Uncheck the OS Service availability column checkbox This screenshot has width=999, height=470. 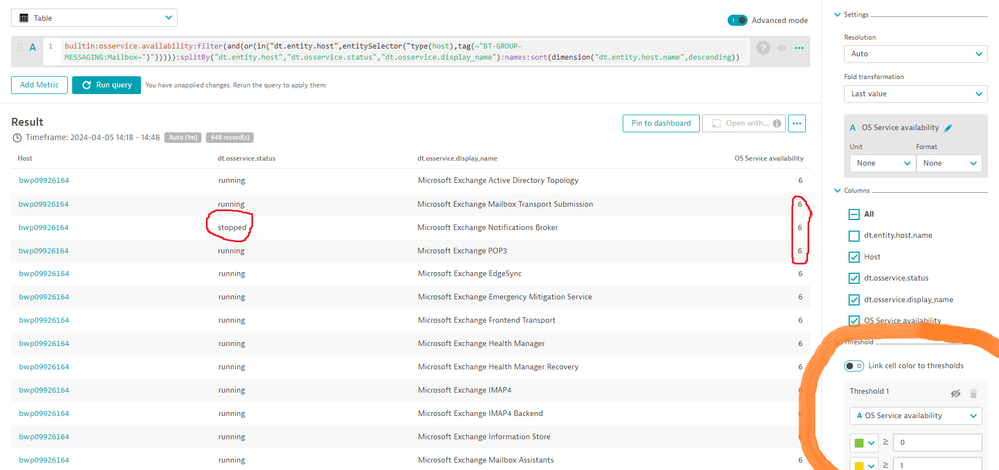click(x=854, y=320)
